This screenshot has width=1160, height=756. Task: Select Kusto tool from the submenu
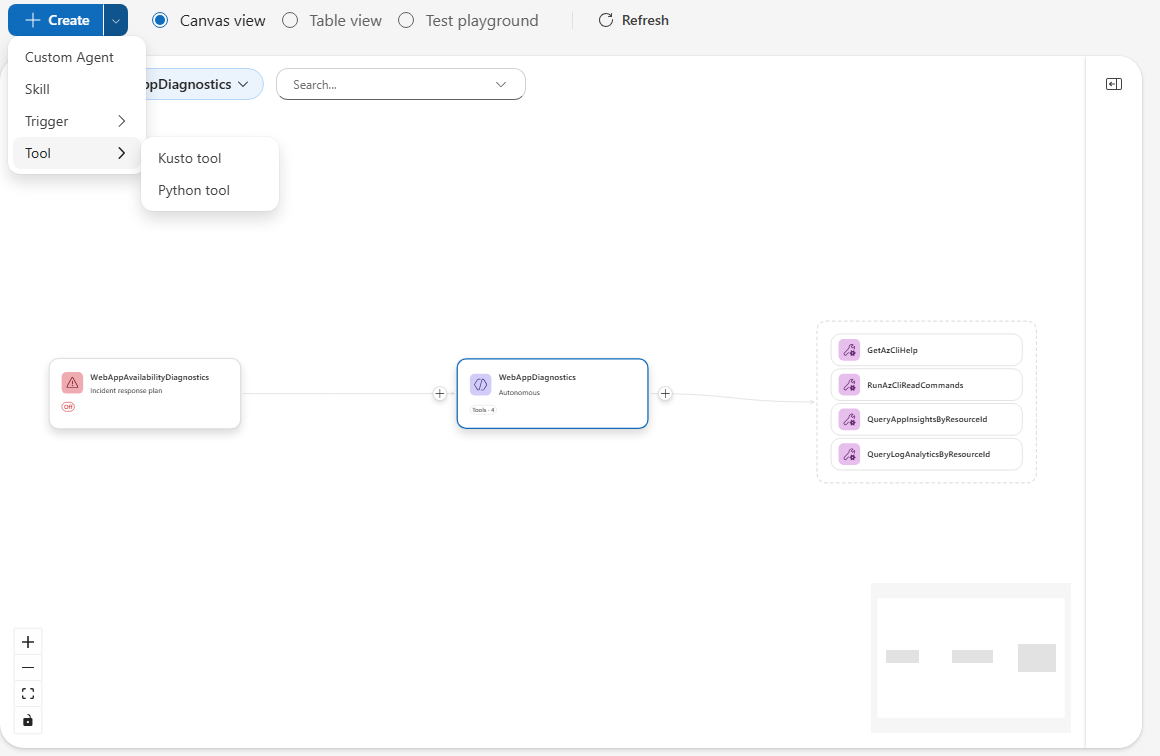click(x=210, y=158)
